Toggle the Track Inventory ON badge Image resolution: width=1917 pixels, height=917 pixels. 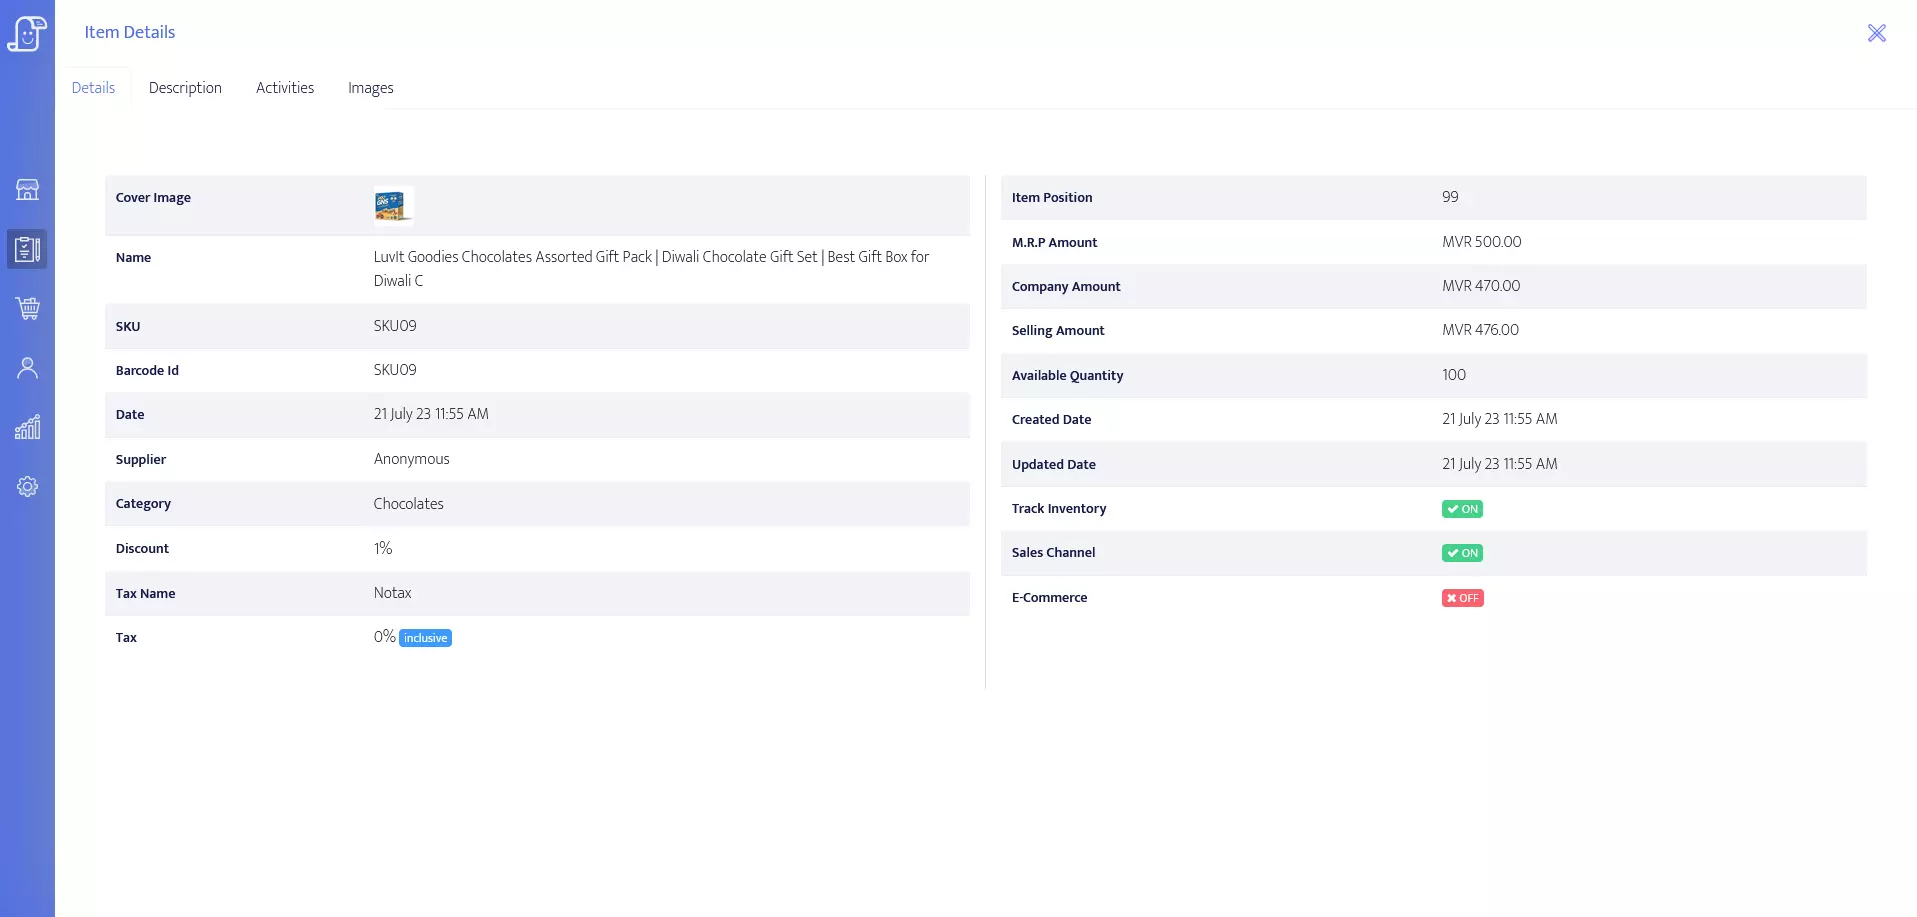coord(1461,509)
